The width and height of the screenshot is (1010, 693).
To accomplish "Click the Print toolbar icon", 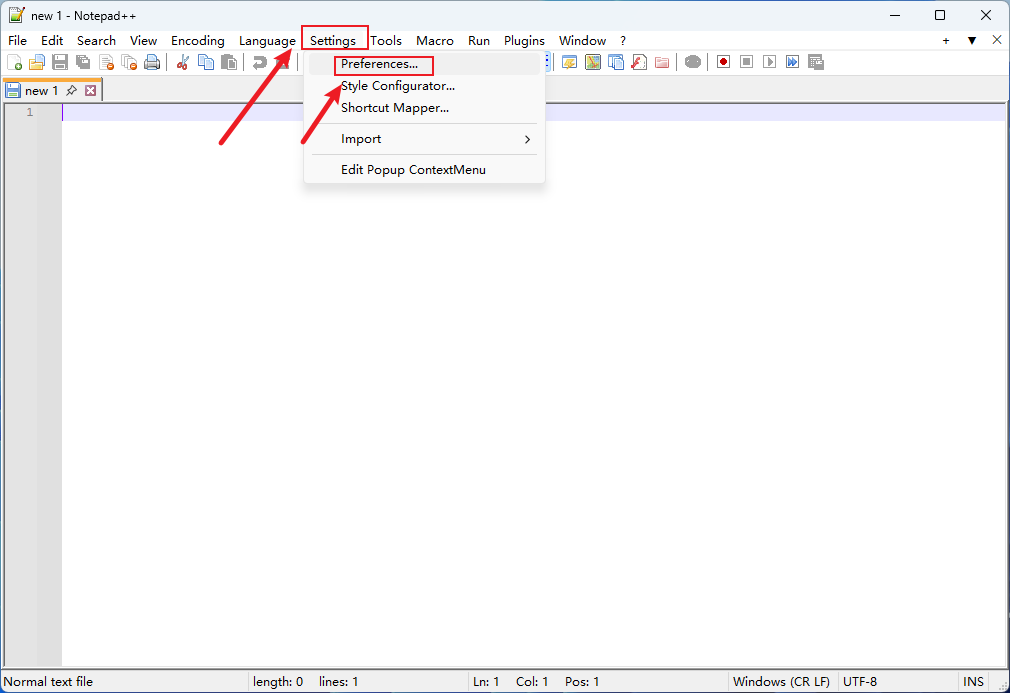I will 152,62.
